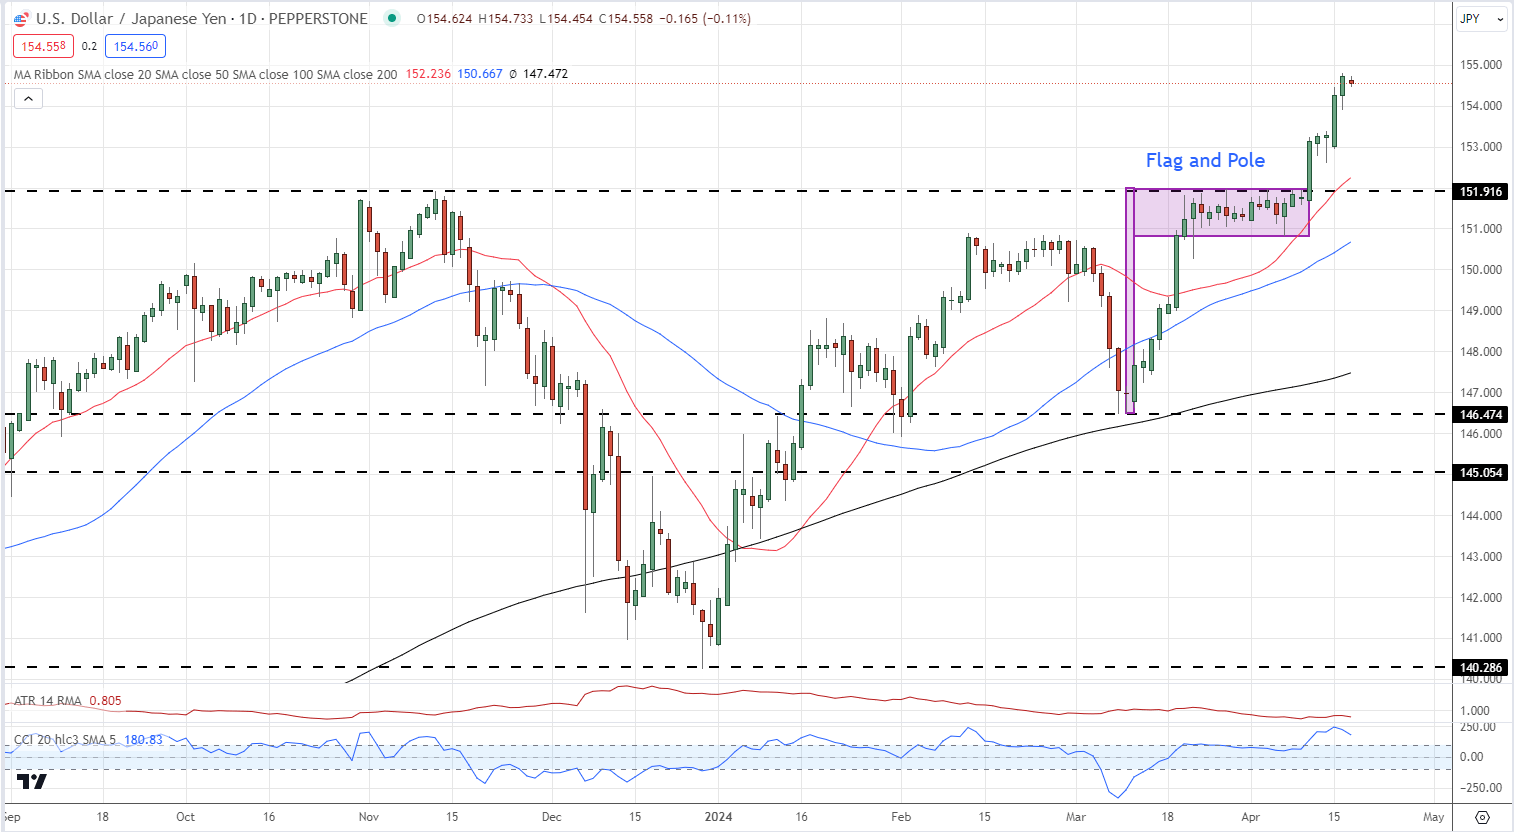Click the −250.00 CCI scale label
Screen dimensions: 1514x832
tap(1479, 788)
